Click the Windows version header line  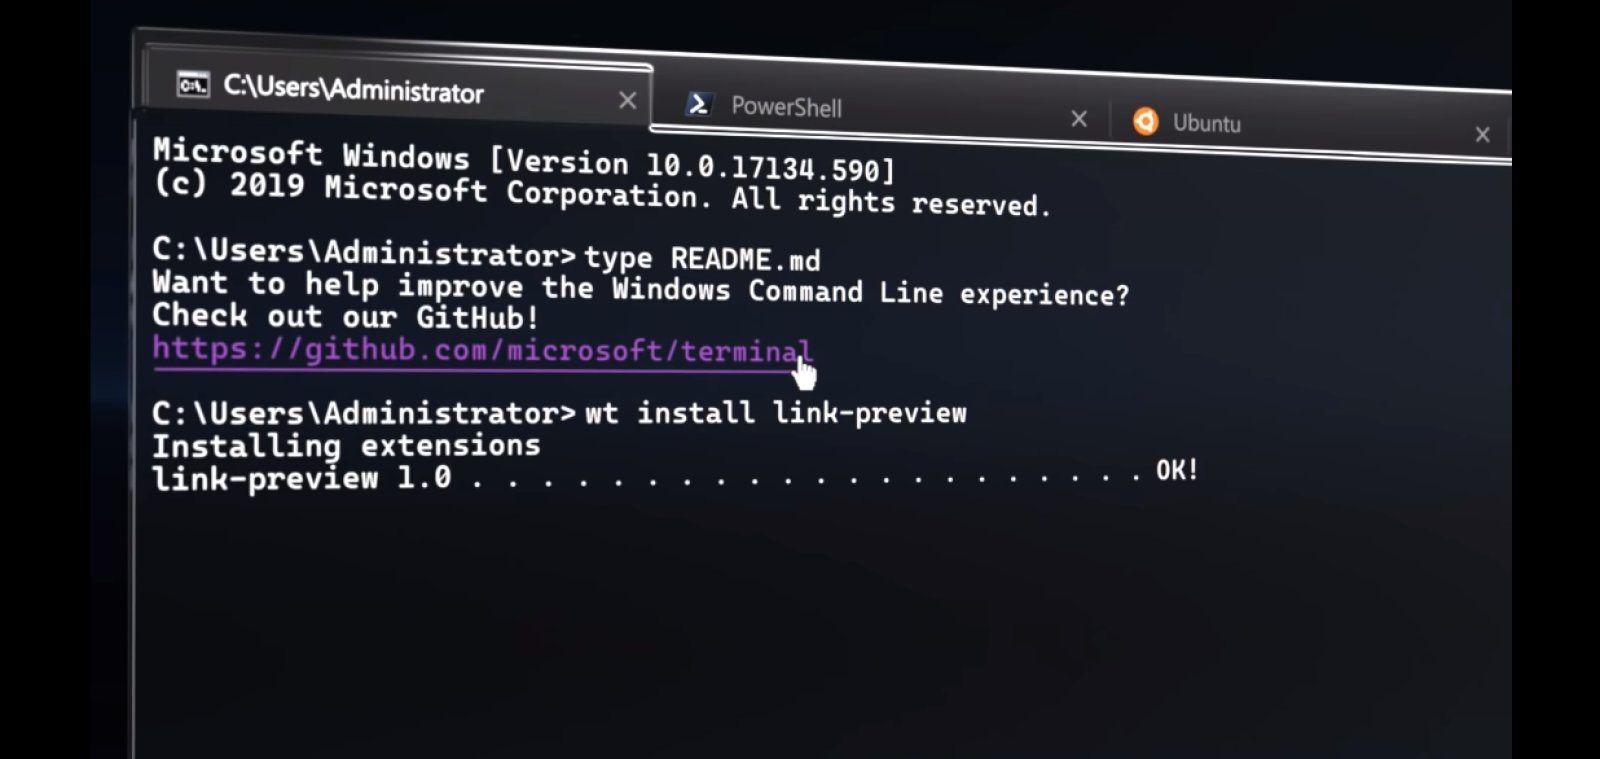(524, 160)
